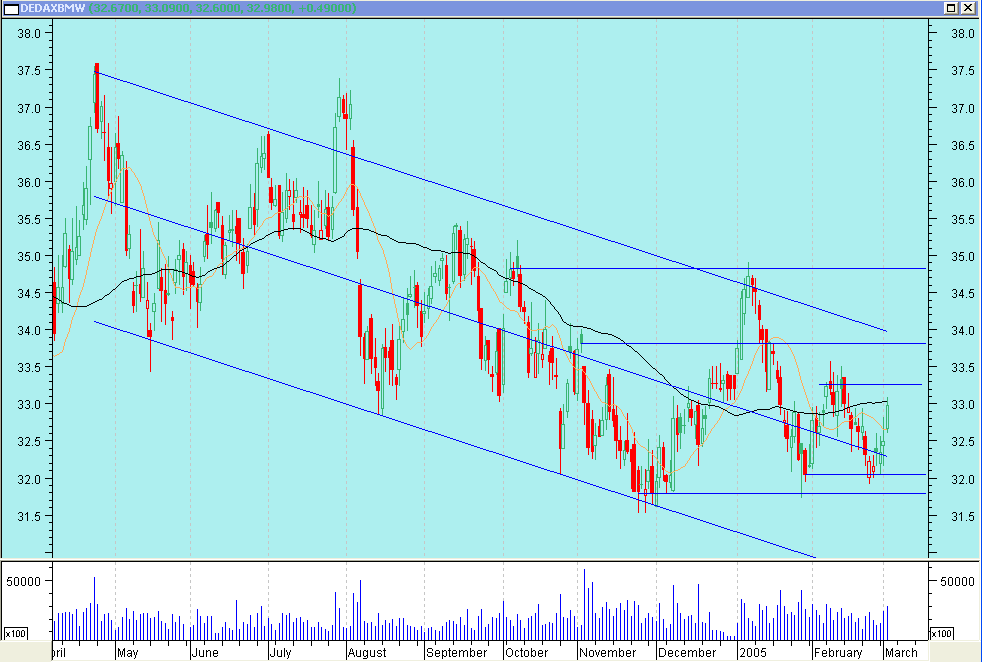982x662 pixels.
Task: Click the August label on the date axis
Action: [x=366, y=653]
